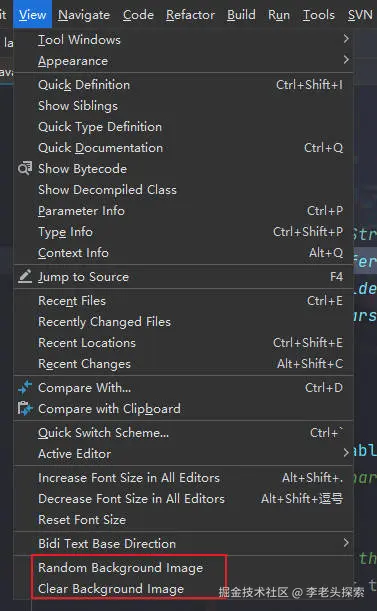The height and width of the screenshot is (611, 377).
Task: Click the Alt+Shift+逗号 shortcut text
Action: click(x=302, y=499)
